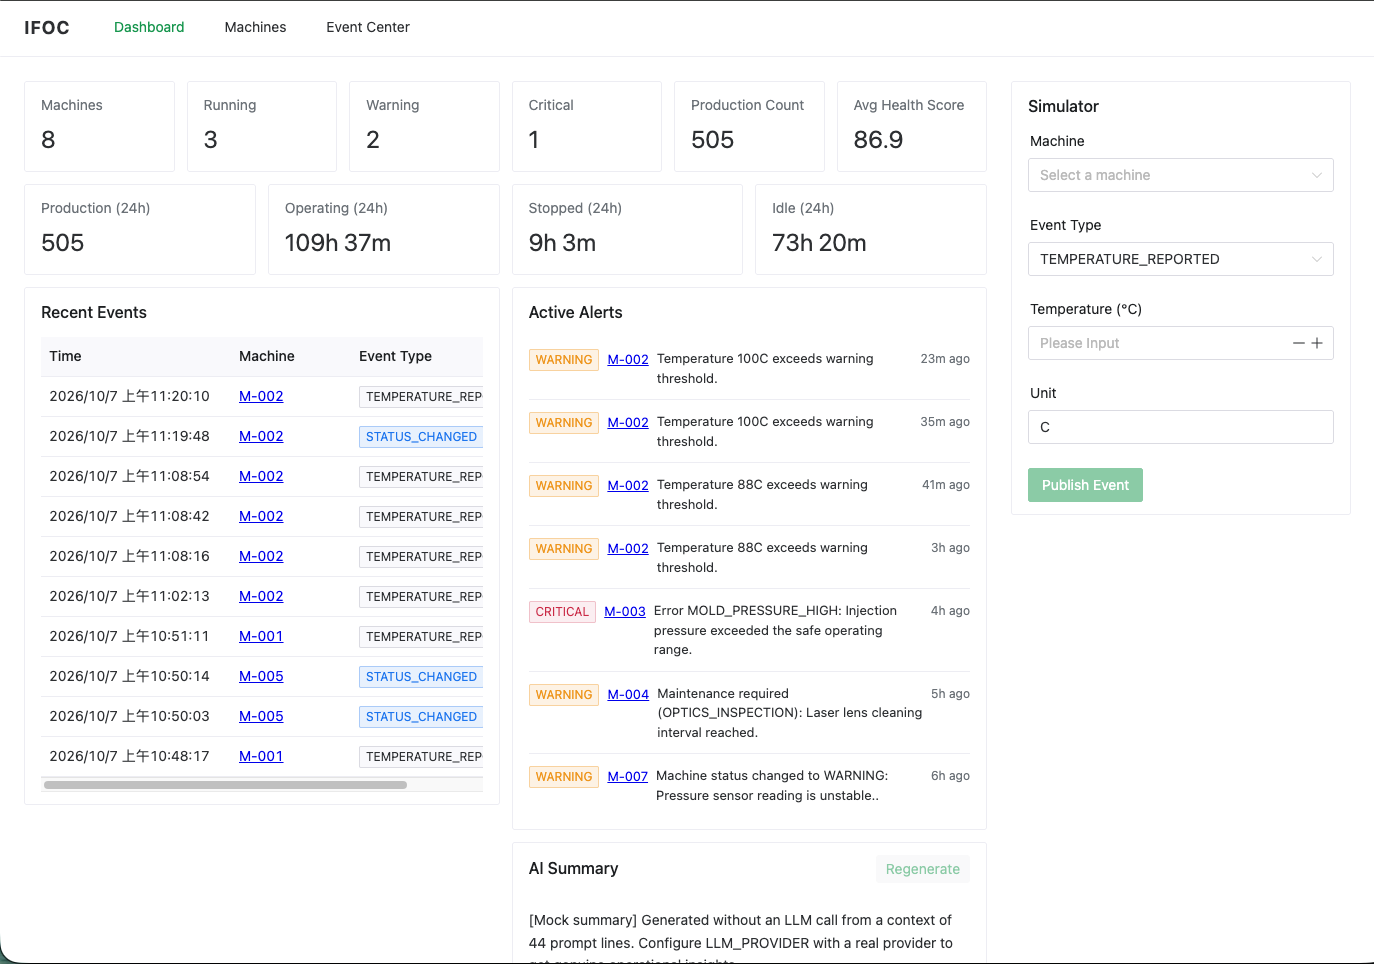Image resolution: width=1374 pixels, height=964 pixels.
Task: Open M-001 link in the 10:51:11 event row
Action: pos(261,636)
